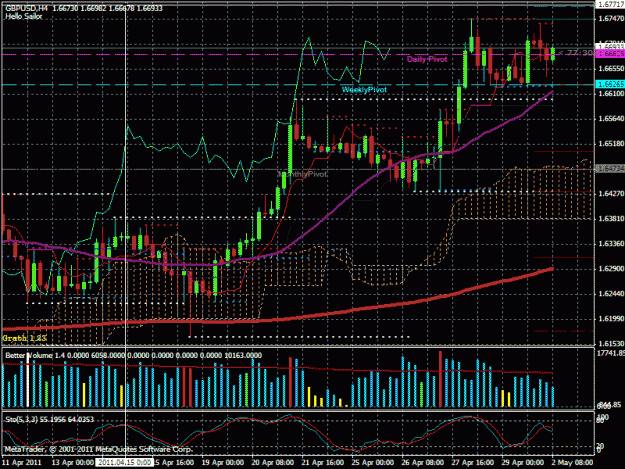Click the magenta daily pivot price tag
The height and width of the screenshot is (469, 625).
point(610,54)
